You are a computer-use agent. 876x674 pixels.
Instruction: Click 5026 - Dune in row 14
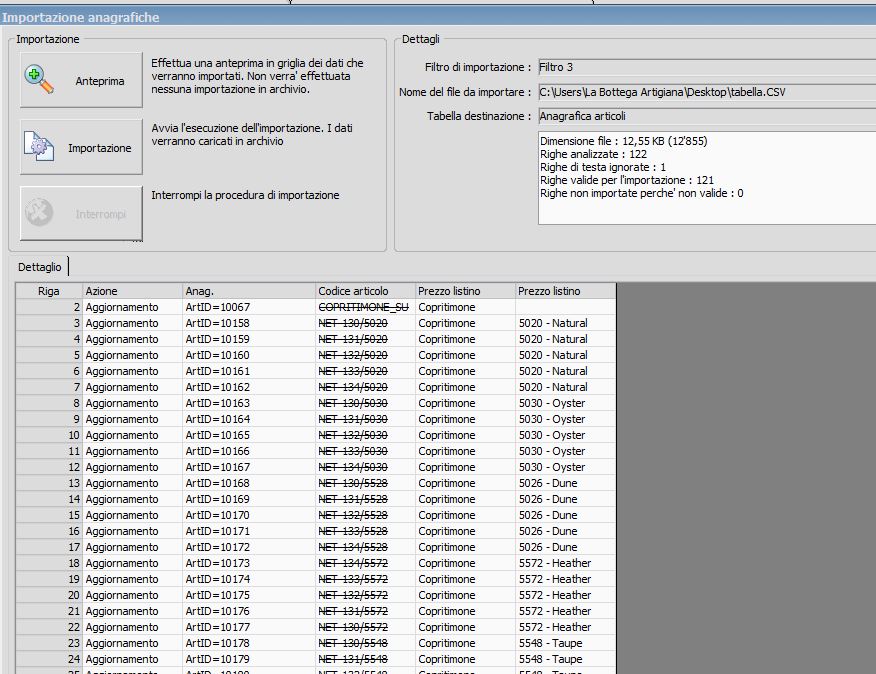tap(565, 500)
